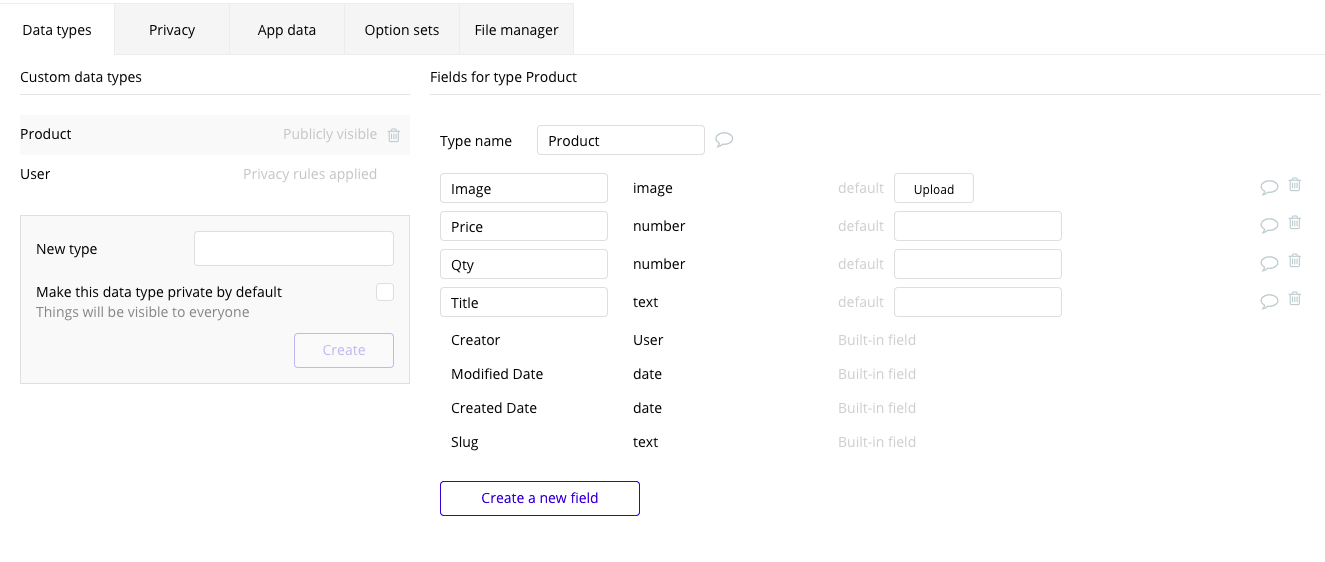Click default value input for Qty
This screenshot has width=1325, height=562.
tap(978, 264)
